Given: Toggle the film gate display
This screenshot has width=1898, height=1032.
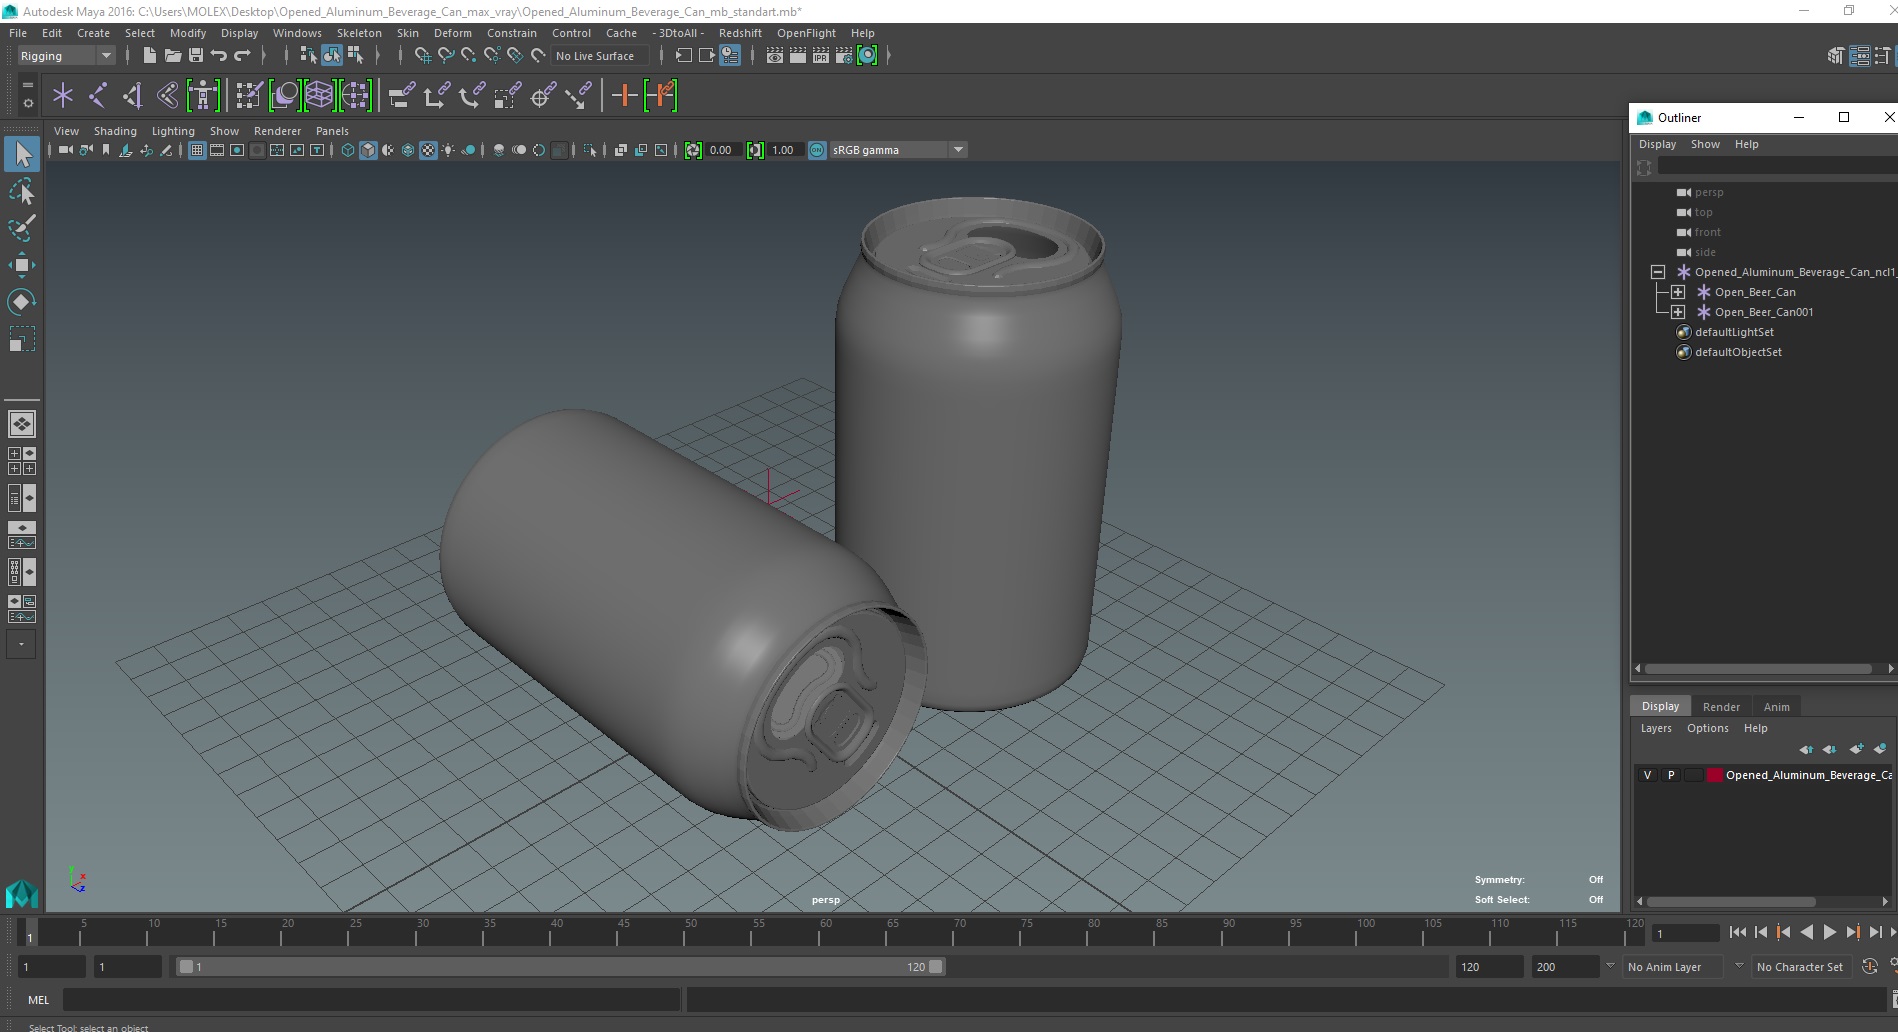Looking at the screenshot, I should [x=217, y=150].
